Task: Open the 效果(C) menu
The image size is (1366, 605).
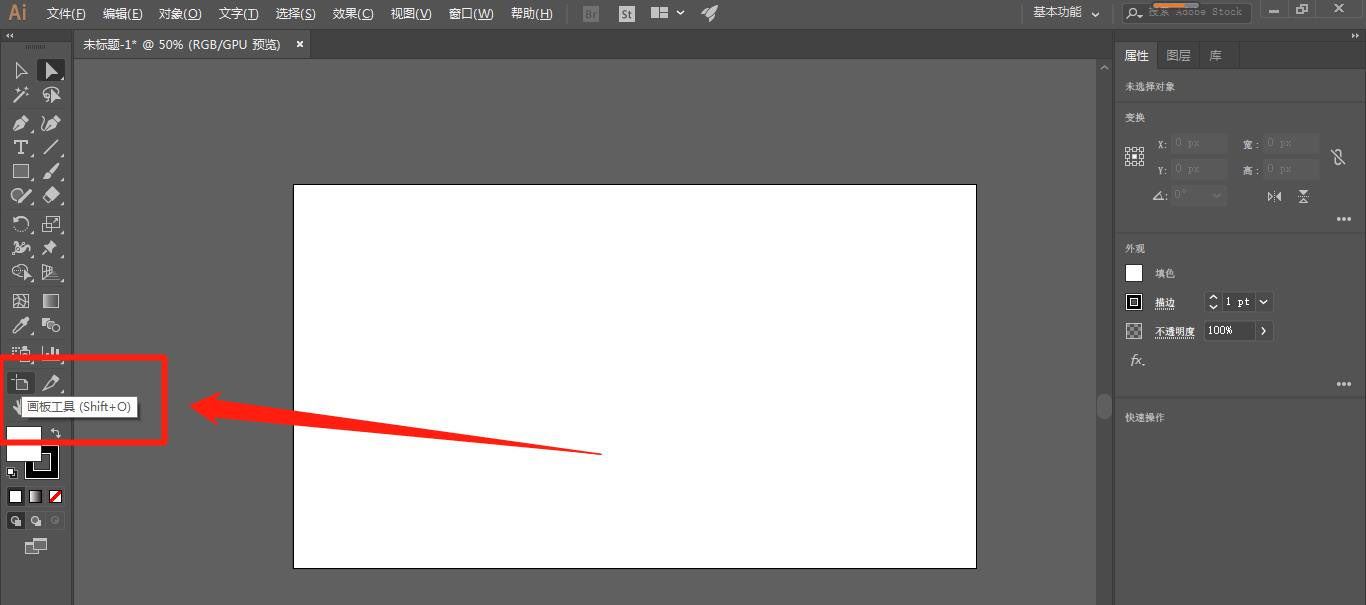Action: 353,14
